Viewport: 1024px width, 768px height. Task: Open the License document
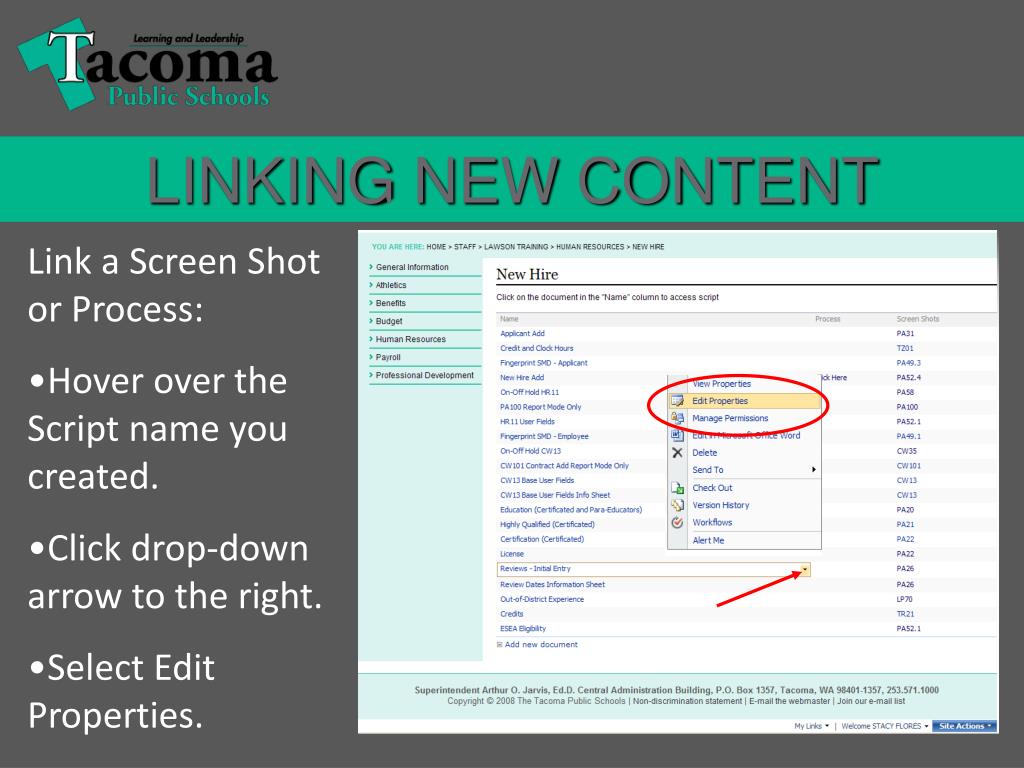coord(512,554)
